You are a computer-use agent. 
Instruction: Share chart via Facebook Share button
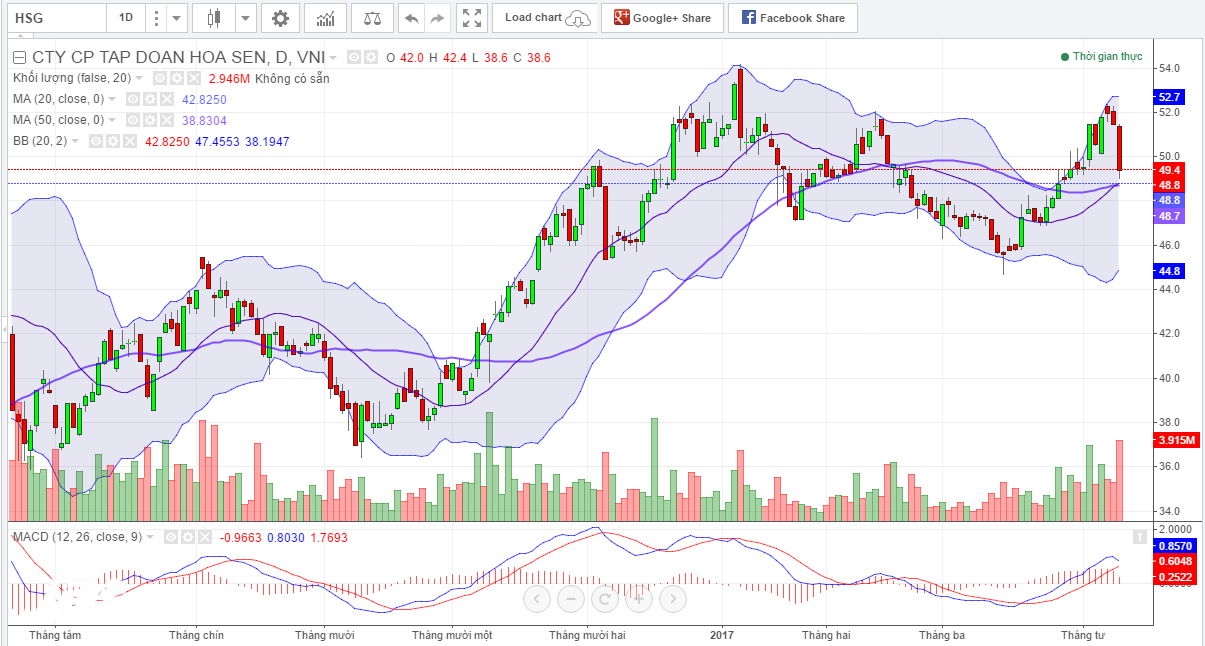(x=792, y=18)
